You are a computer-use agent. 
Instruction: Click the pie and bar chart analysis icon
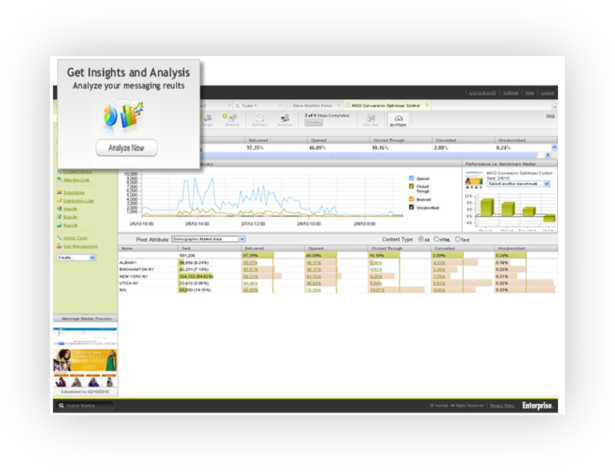click(124, 114)
